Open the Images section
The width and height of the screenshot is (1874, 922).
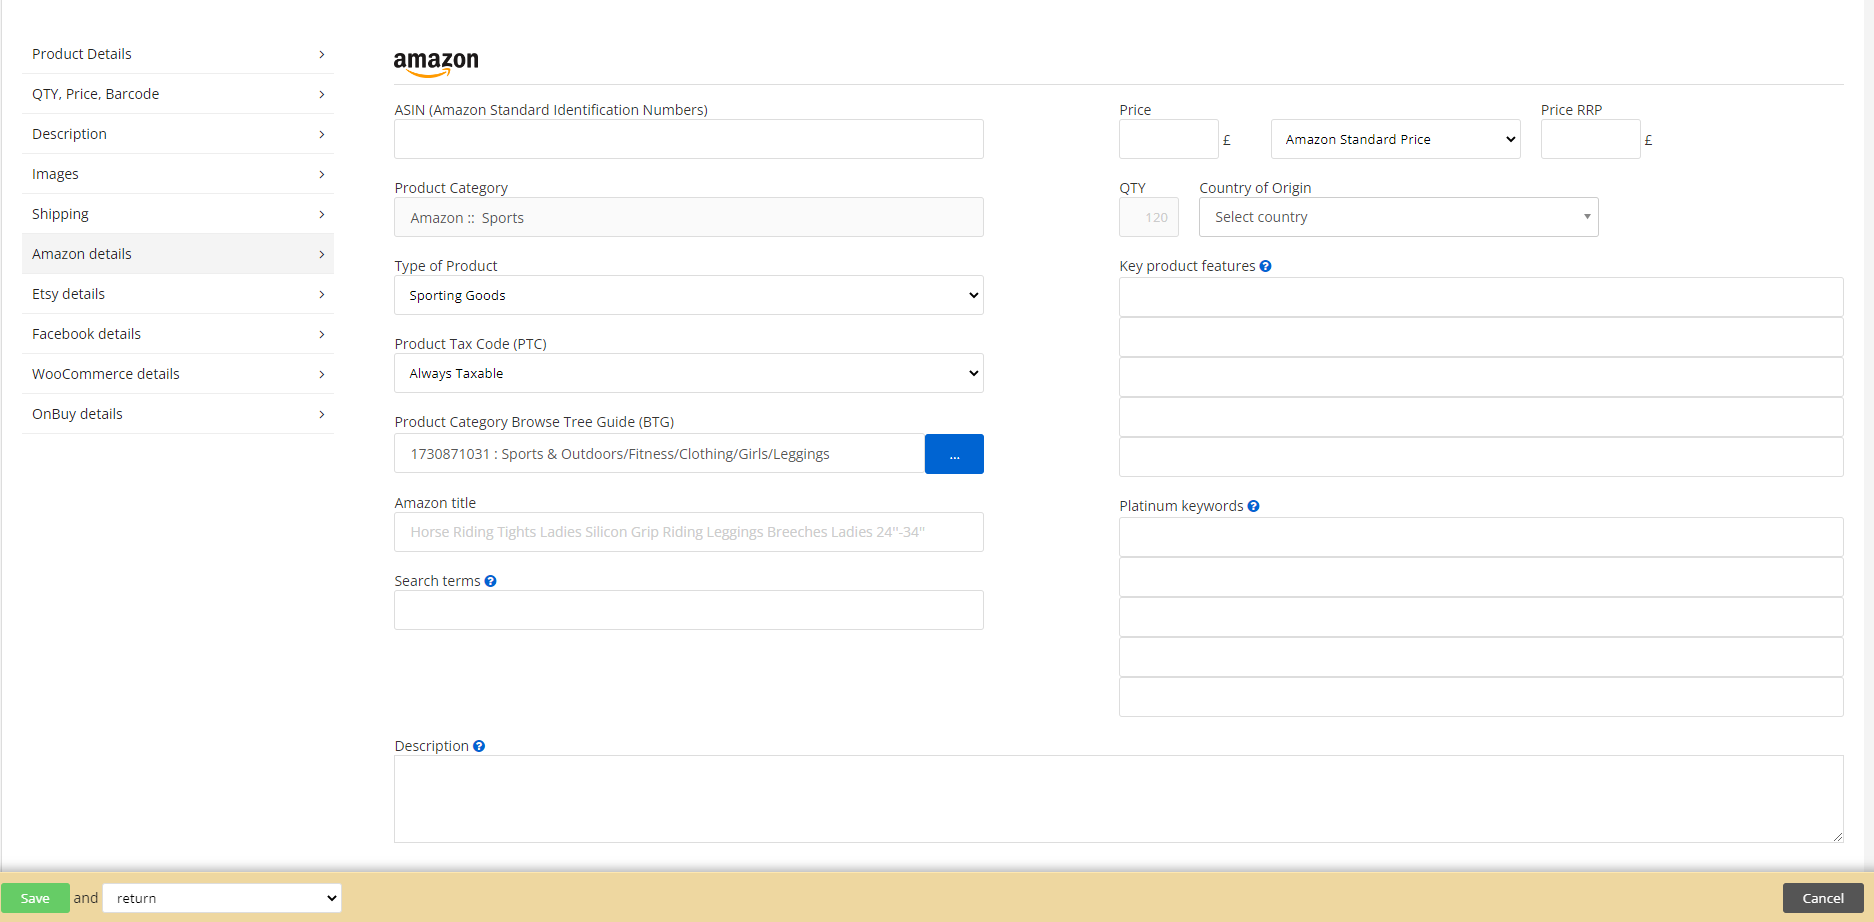(x=178, y=174)
